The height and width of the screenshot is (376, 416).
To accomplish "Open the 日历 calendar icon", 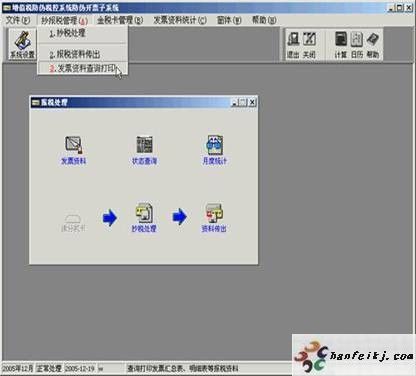I will 357,45.
